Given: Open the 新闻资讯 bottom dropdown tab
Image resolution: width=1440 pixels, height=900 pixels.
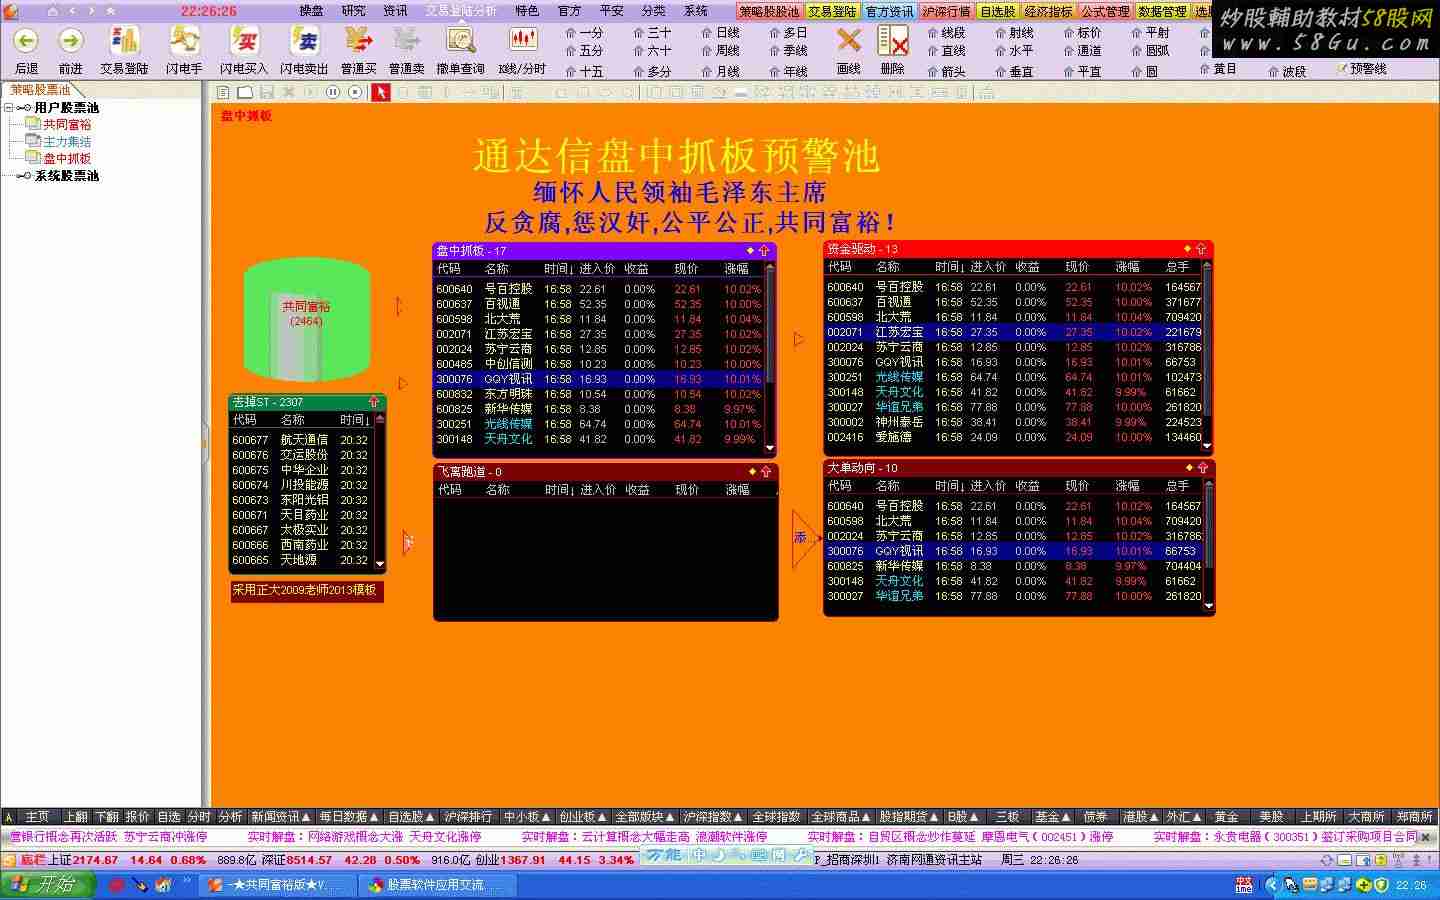Looking at the screenshot, I should coord(280,817).
